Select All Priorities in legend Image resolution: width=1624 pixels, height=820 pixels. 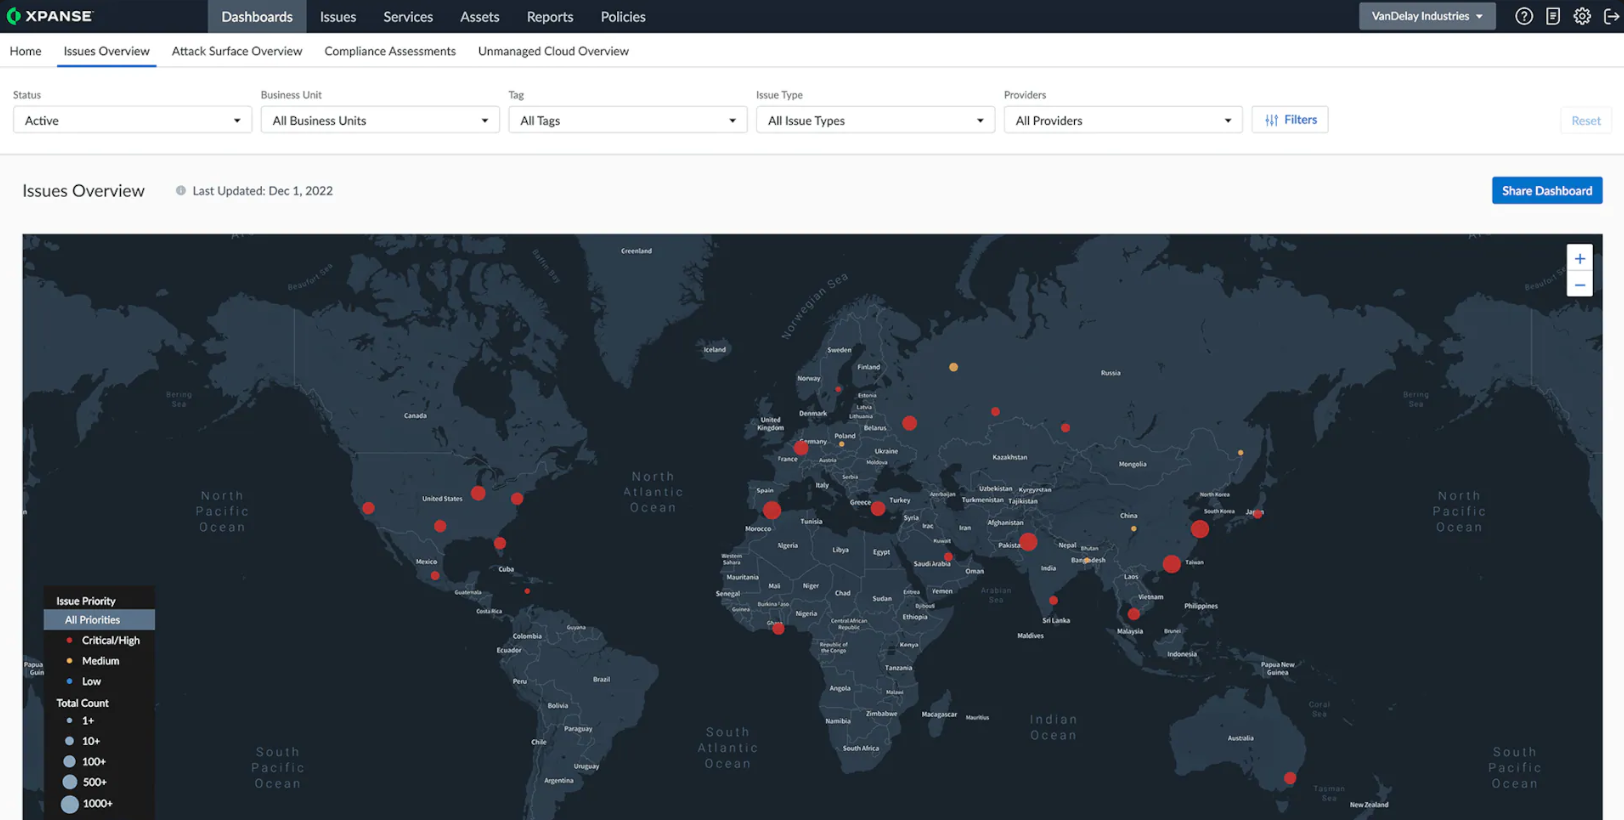pyautogui.click(x=98, y=620)
